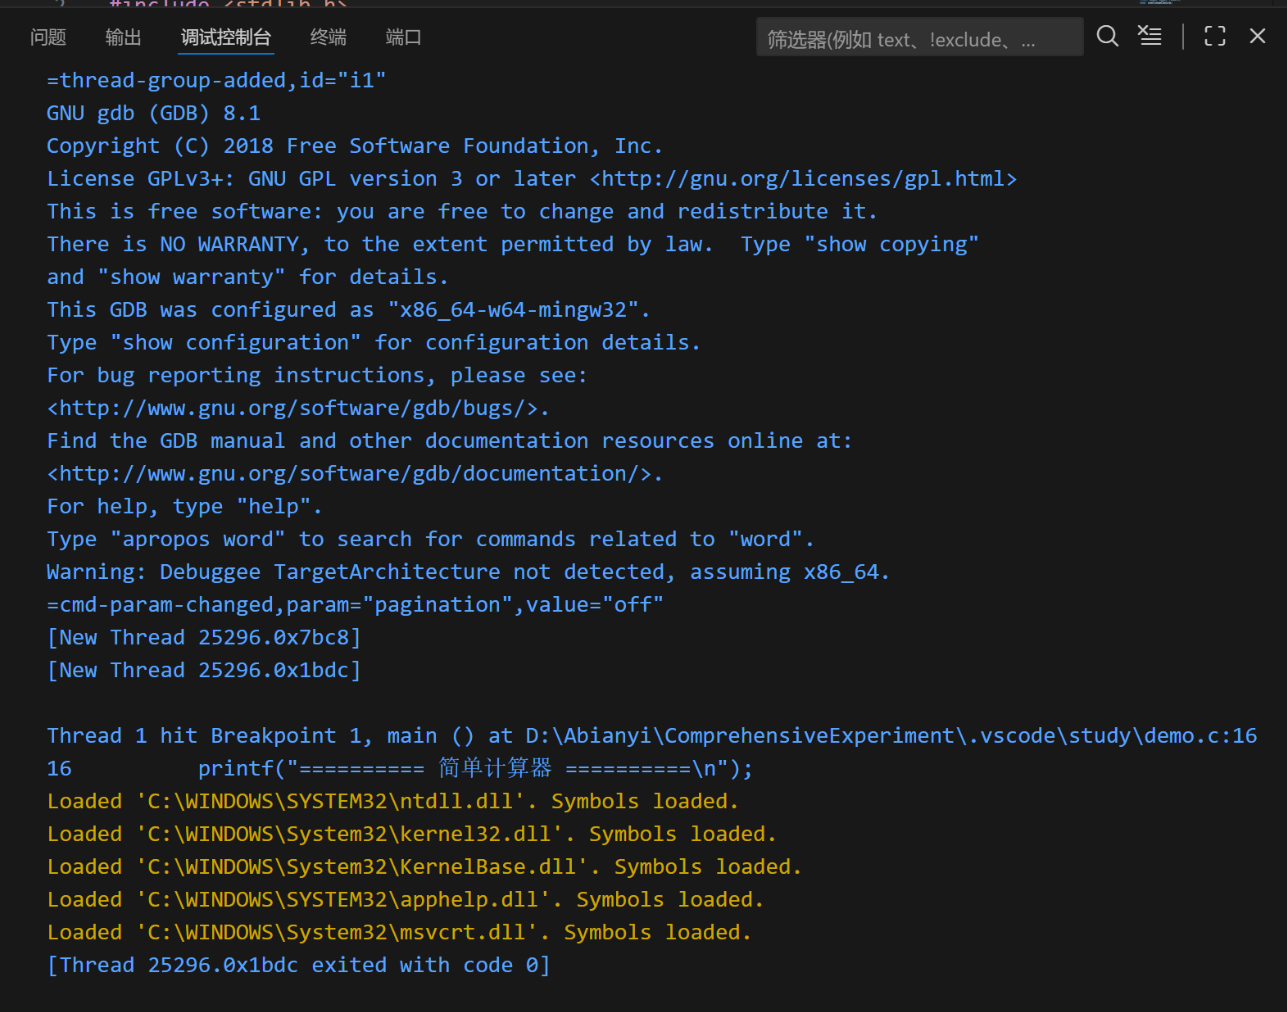Screen dimensions: 1287x1012
Task: Open the gdb/documentation URL
Action: (355, 474)
